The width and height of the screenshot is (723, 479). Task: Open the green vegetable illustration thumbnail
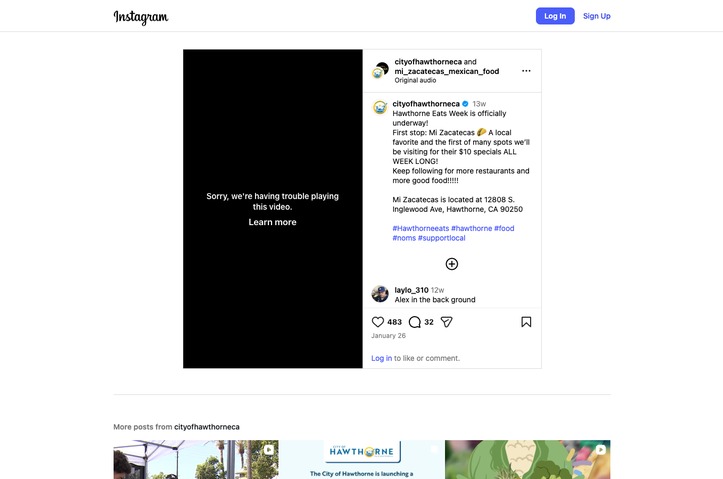527,460
